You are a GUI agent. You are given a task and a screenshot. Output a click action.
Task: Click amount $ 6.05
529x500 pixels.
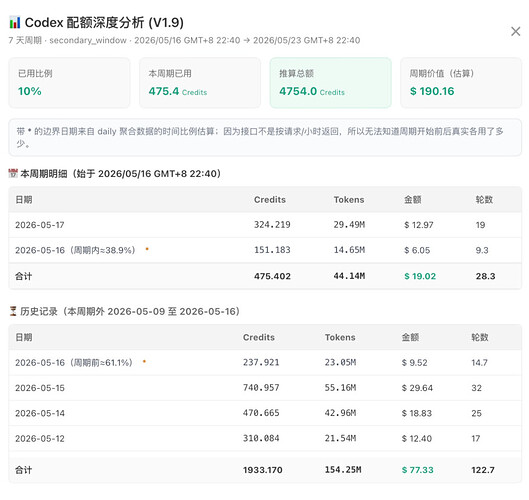tap(417, 250)
